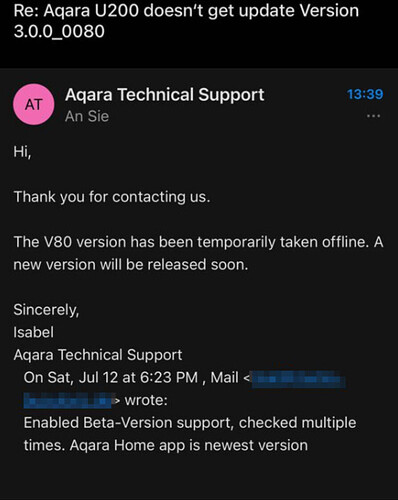Tap the pink AT sender avatar
The width and height of the screenshot is (398, 500).
(x=34, y=105)
